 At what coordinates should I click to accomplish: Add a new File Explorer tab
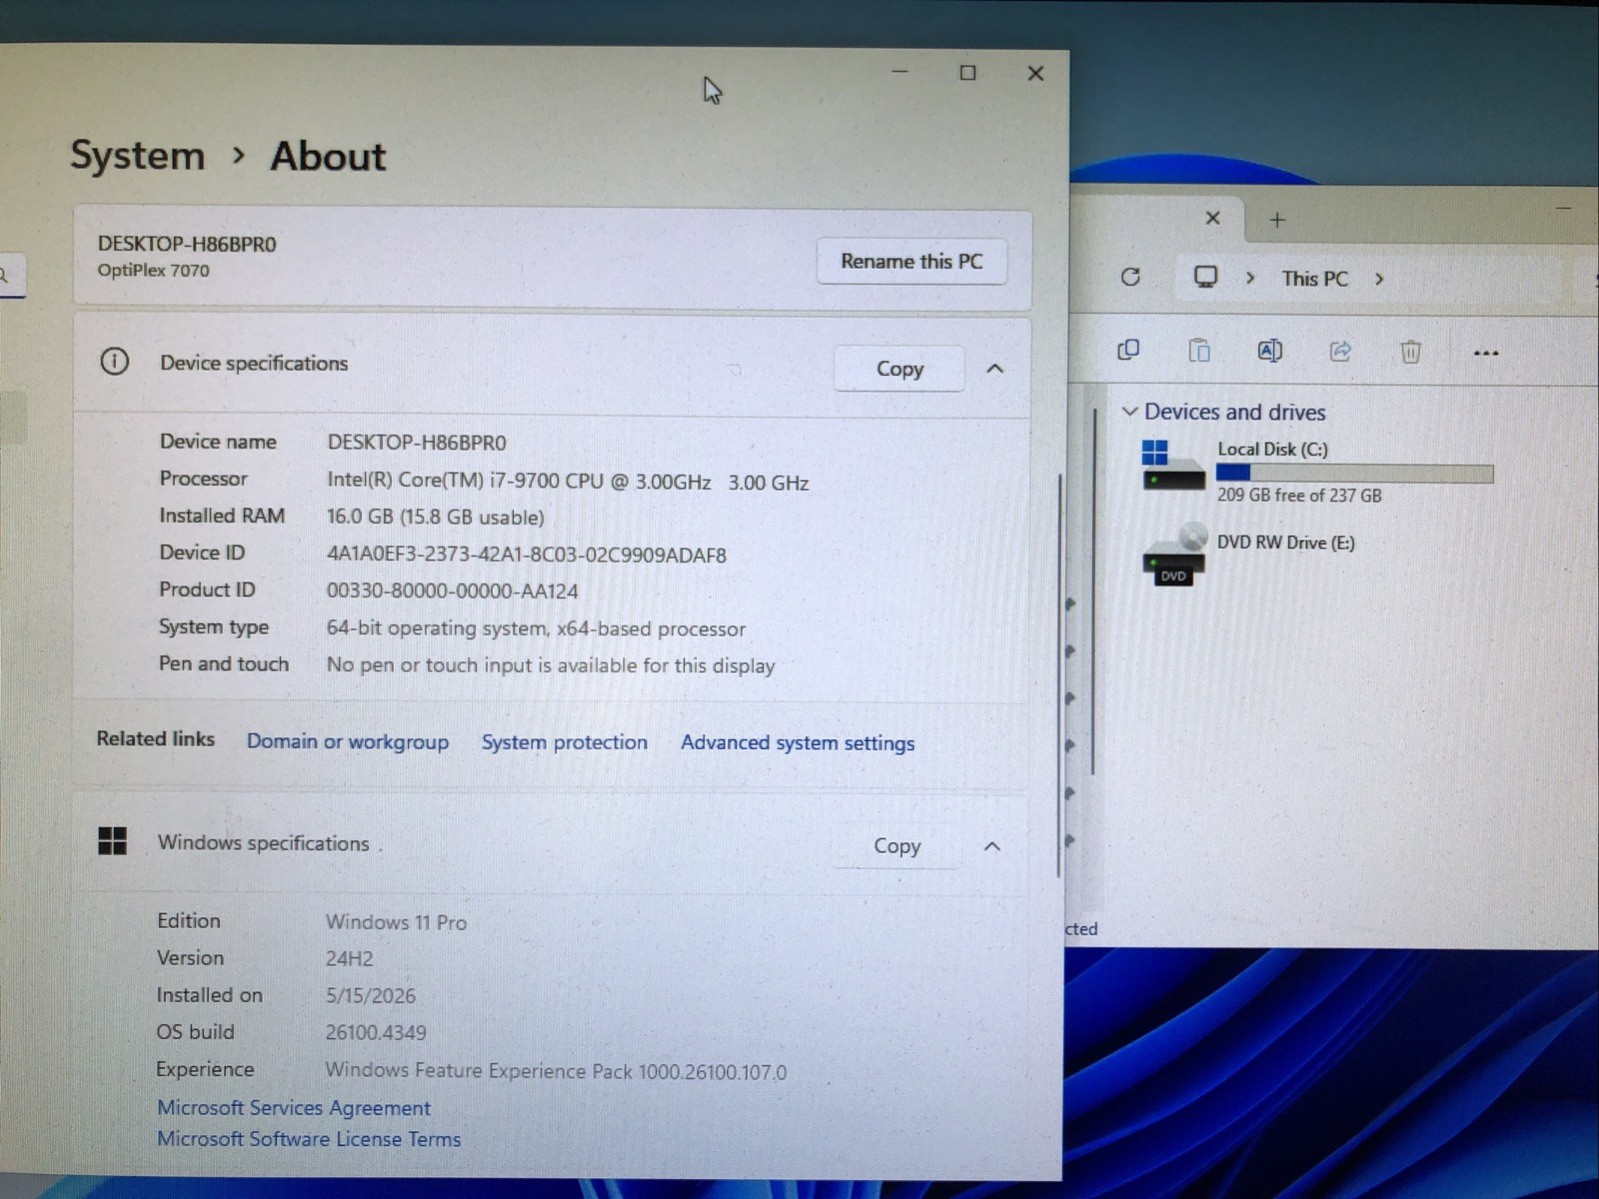click(1277, 220)
